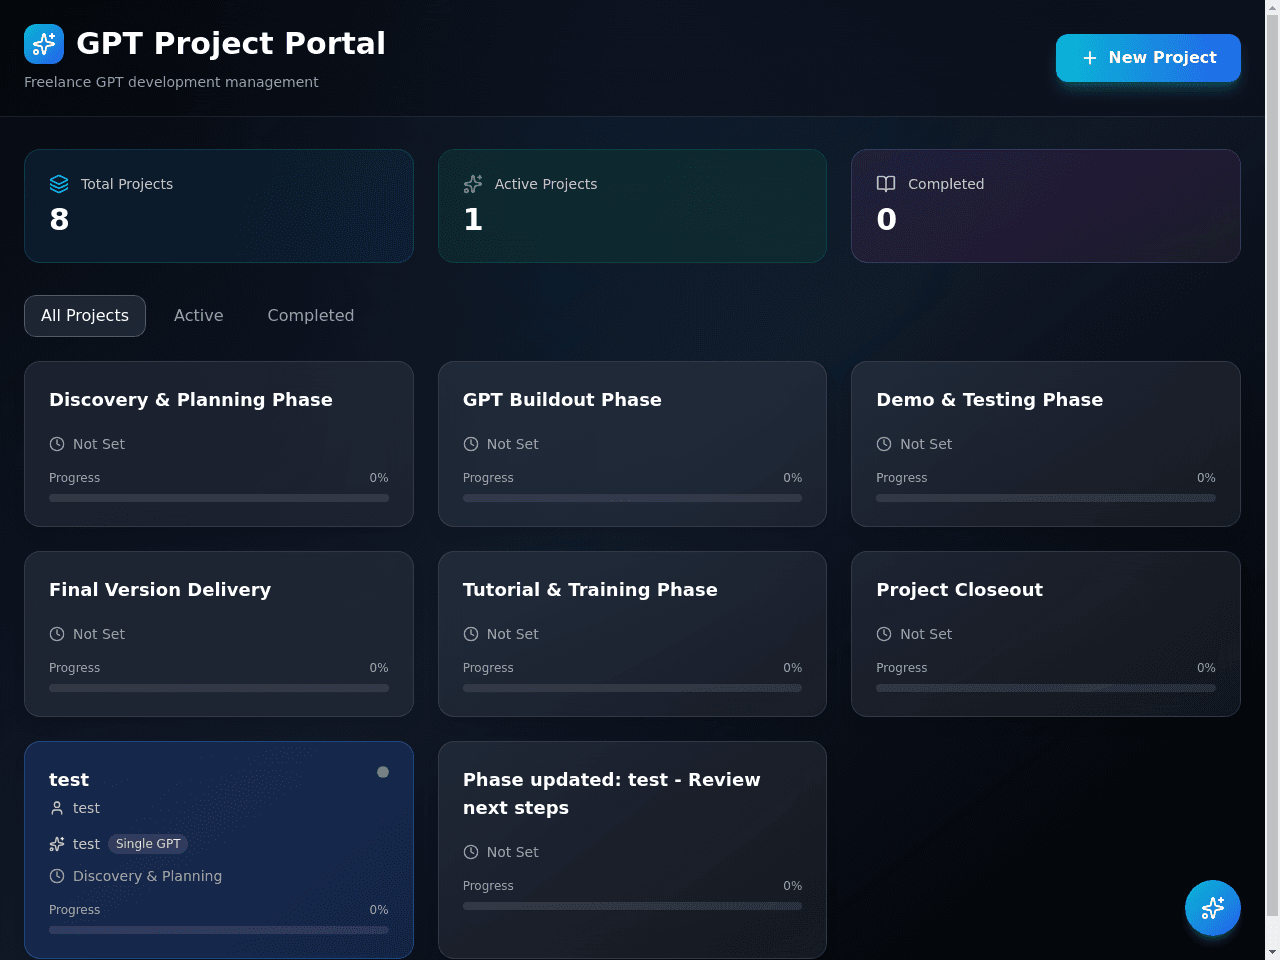Click the clock icon in Final Version Delivery

[57, 634]
